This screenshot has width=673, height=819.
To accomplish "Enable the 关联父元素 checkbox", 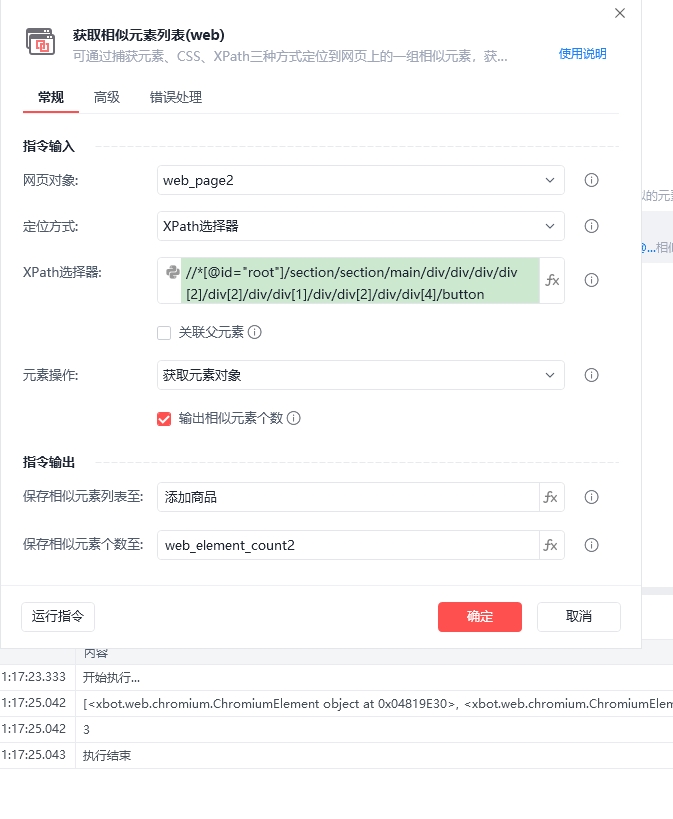I will pos(164,333).
